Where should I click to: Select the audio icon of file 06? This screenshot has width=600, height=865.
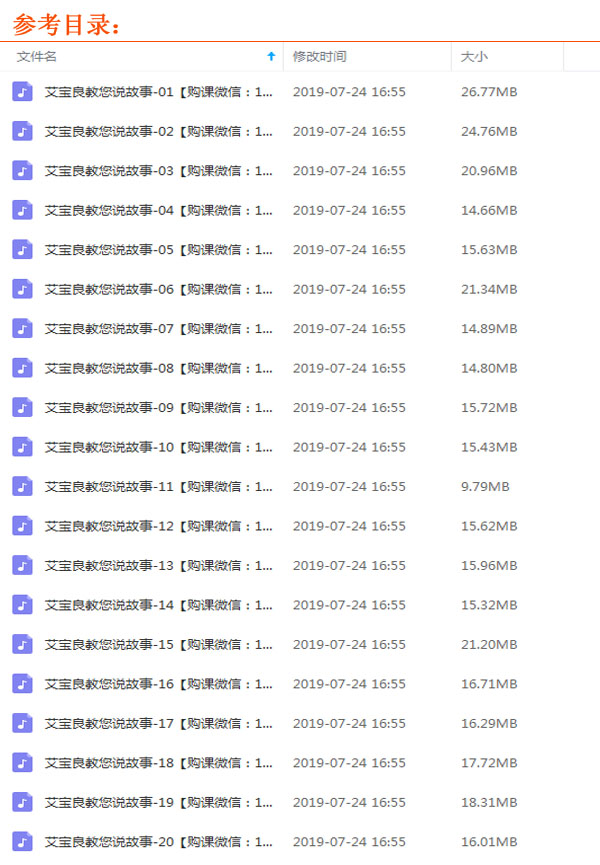[22, 289]
